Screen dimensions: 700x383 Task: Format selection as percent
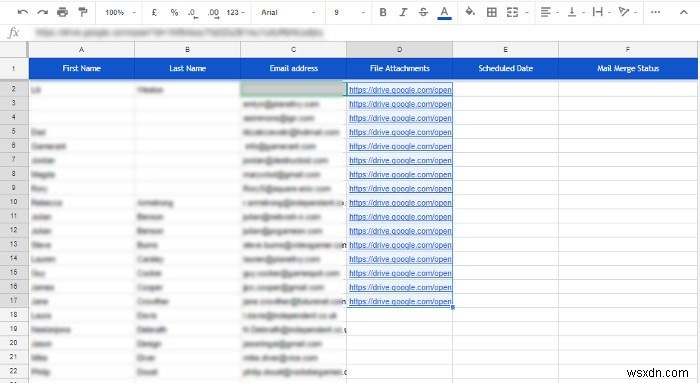(x=174, y=12)
